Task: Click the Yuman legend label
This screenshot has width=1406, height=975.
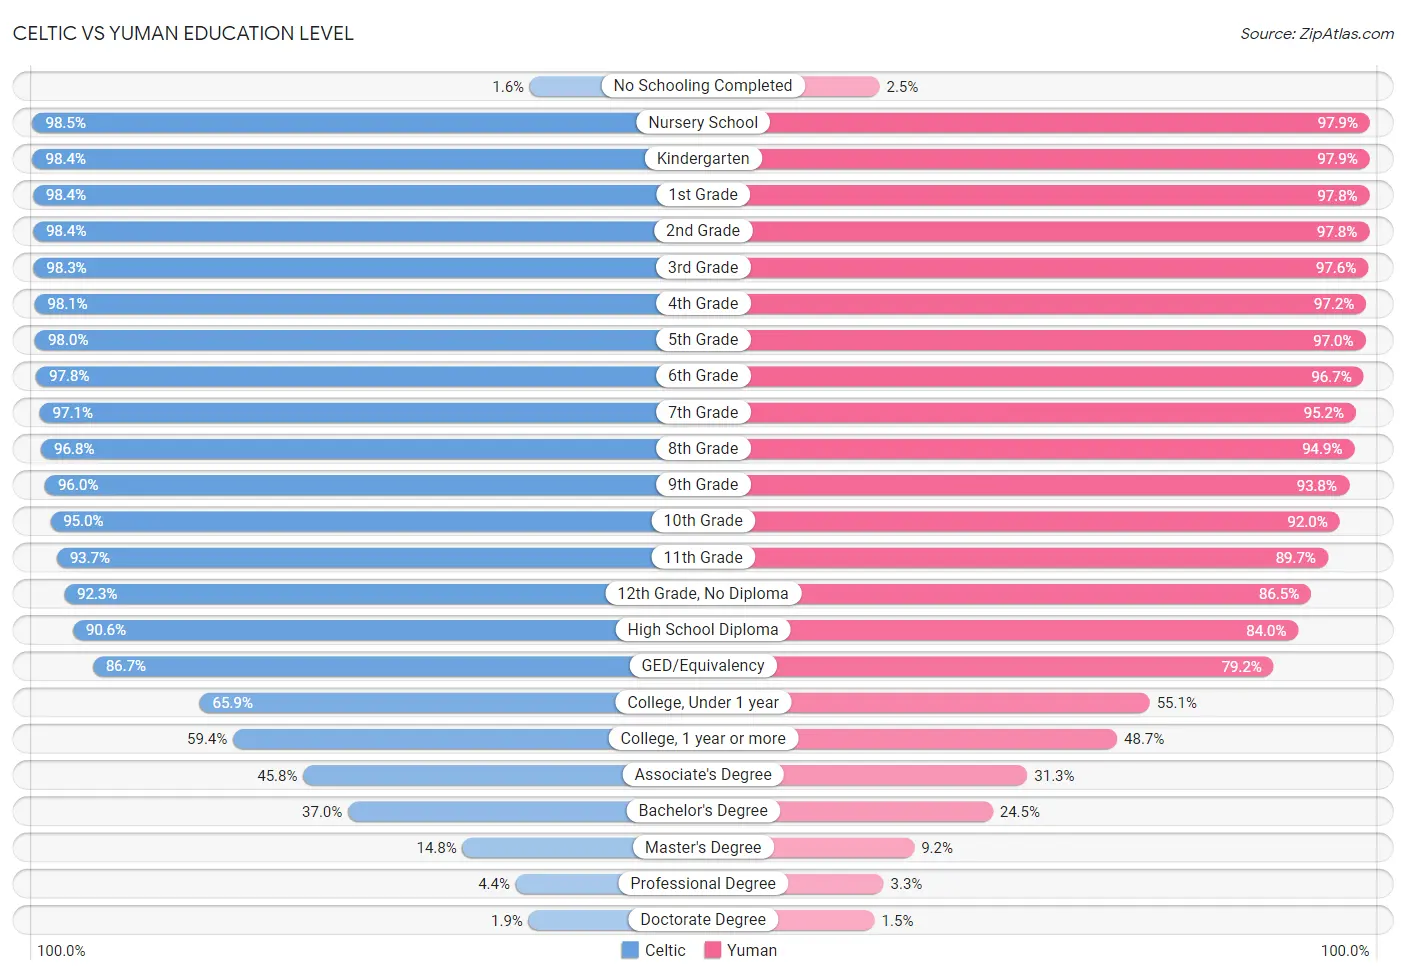Action: 752,950
